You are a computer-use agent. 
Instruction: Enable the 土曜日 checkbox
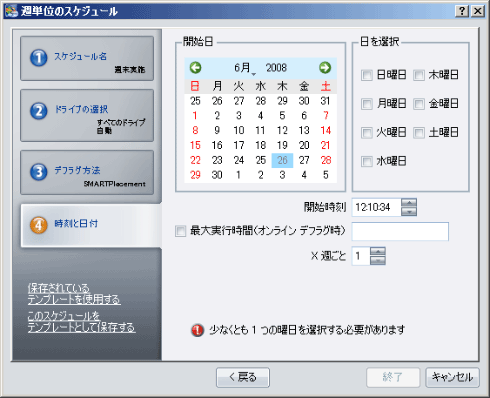pyautogui.click(x=419, y=133)
